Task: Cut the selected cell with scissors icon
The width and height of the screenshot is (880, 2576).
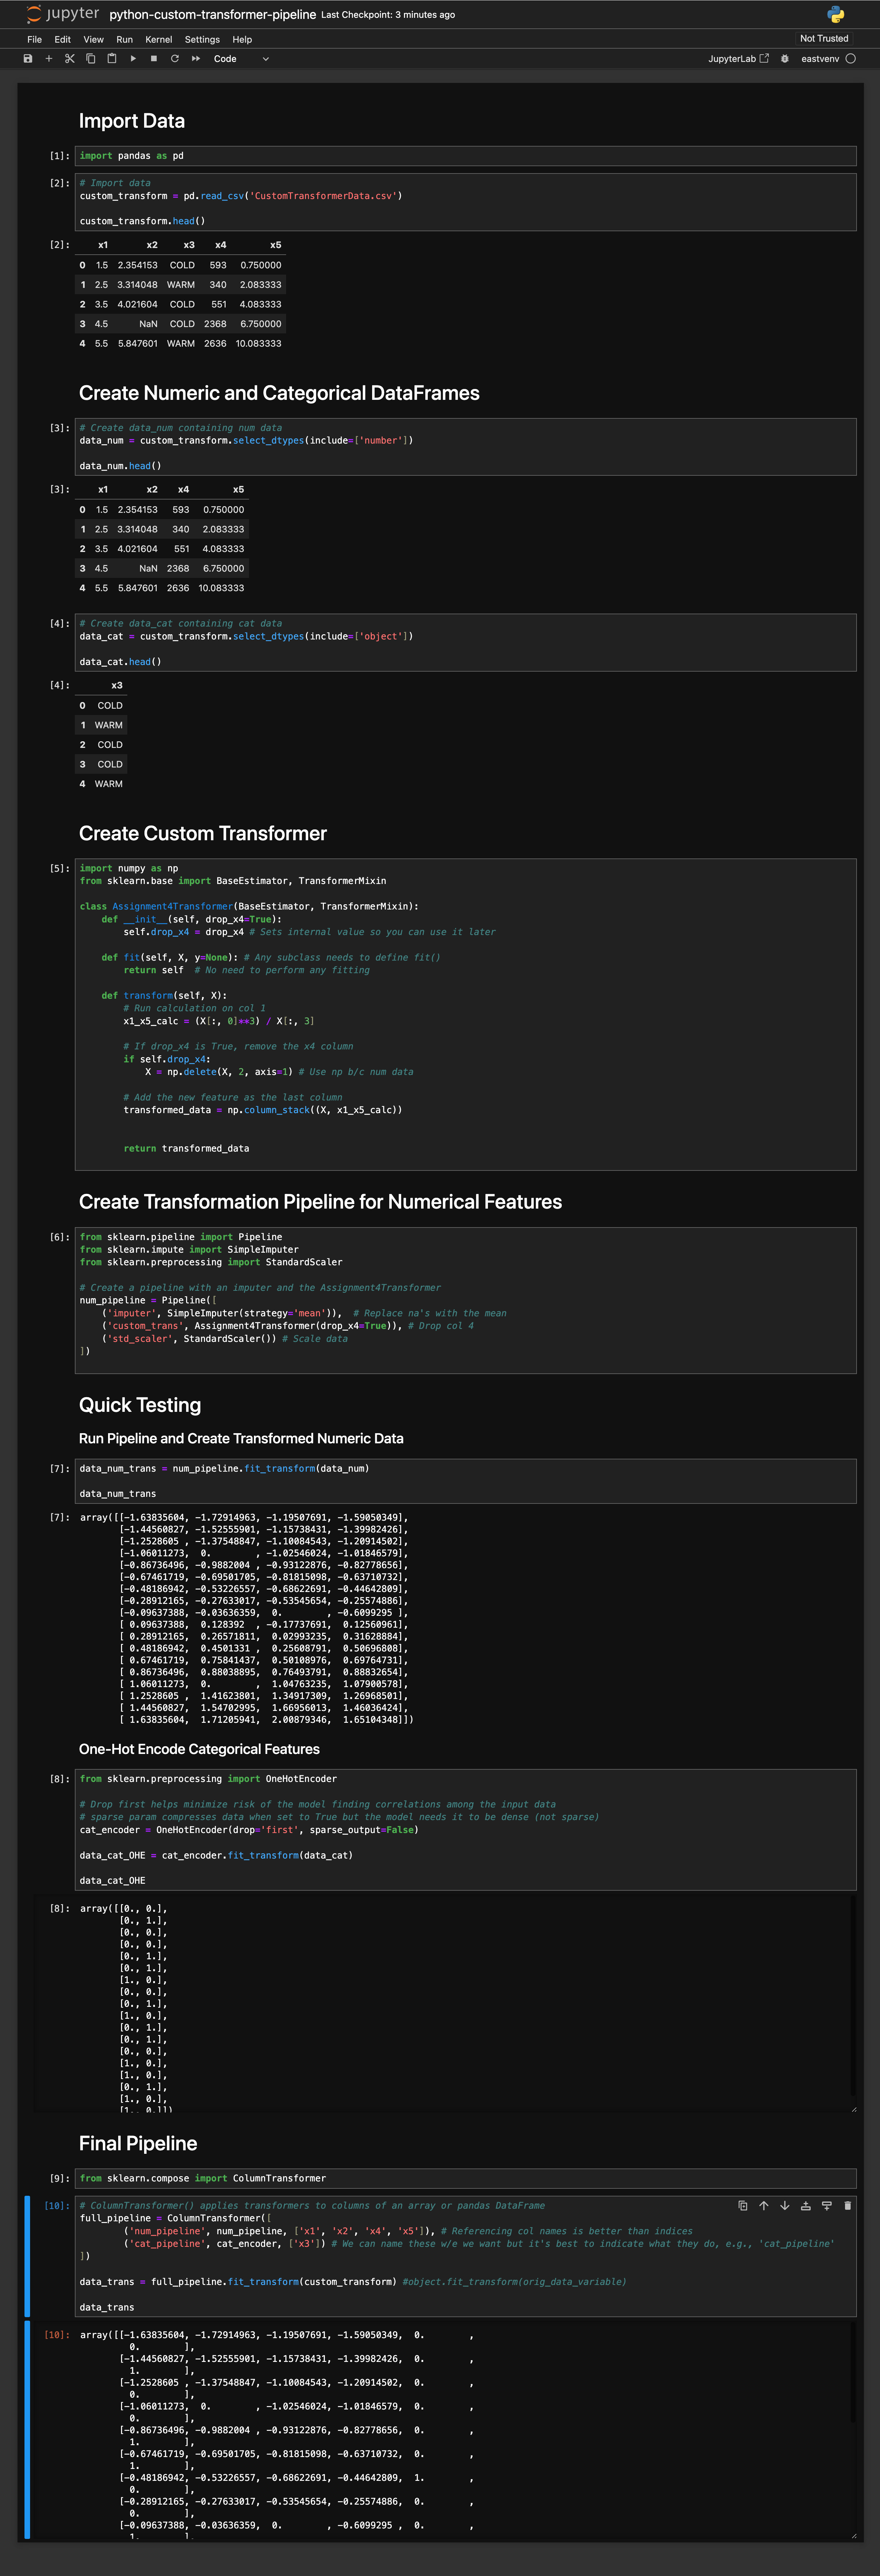Action: [x=70, y=59]
